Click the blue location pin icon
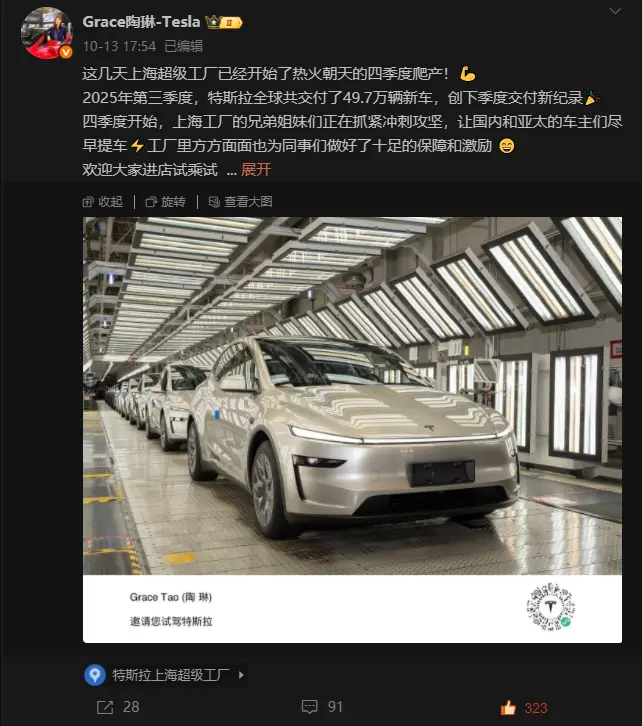642x726 pixels. point(95,675)
